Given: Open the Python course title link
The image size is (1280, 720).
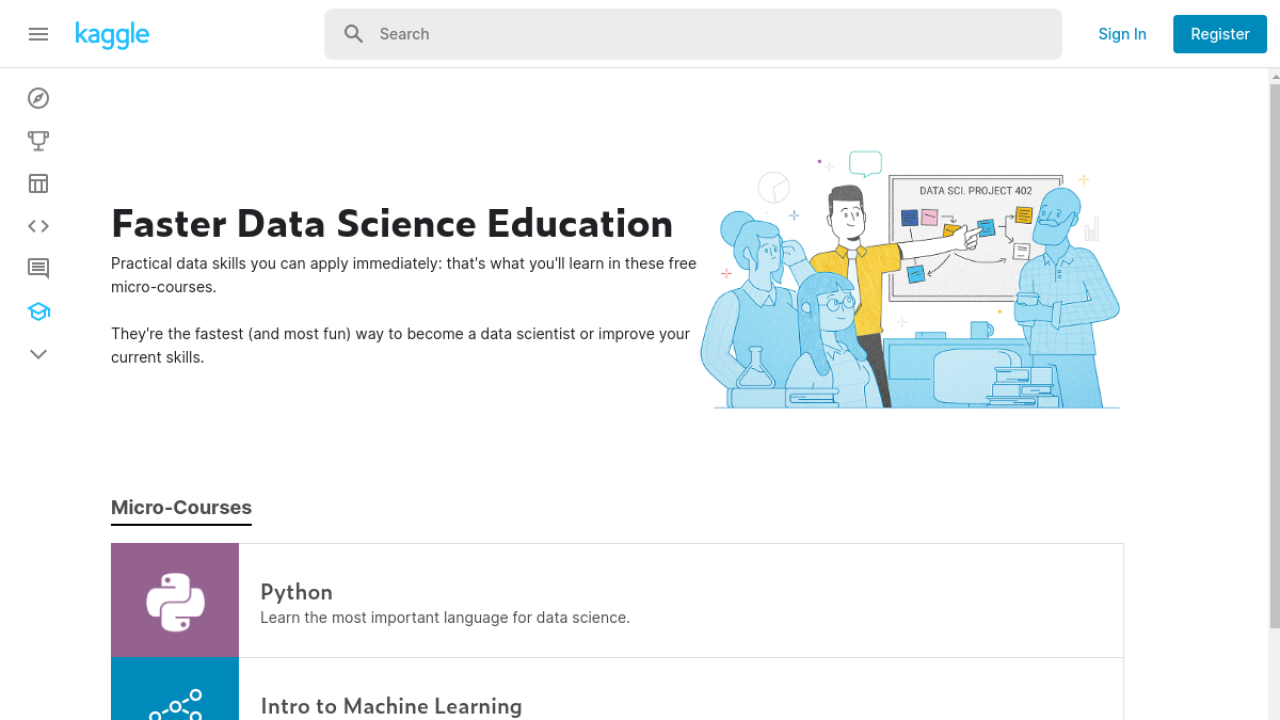Looking at the screenshot, I should [296, 592].
